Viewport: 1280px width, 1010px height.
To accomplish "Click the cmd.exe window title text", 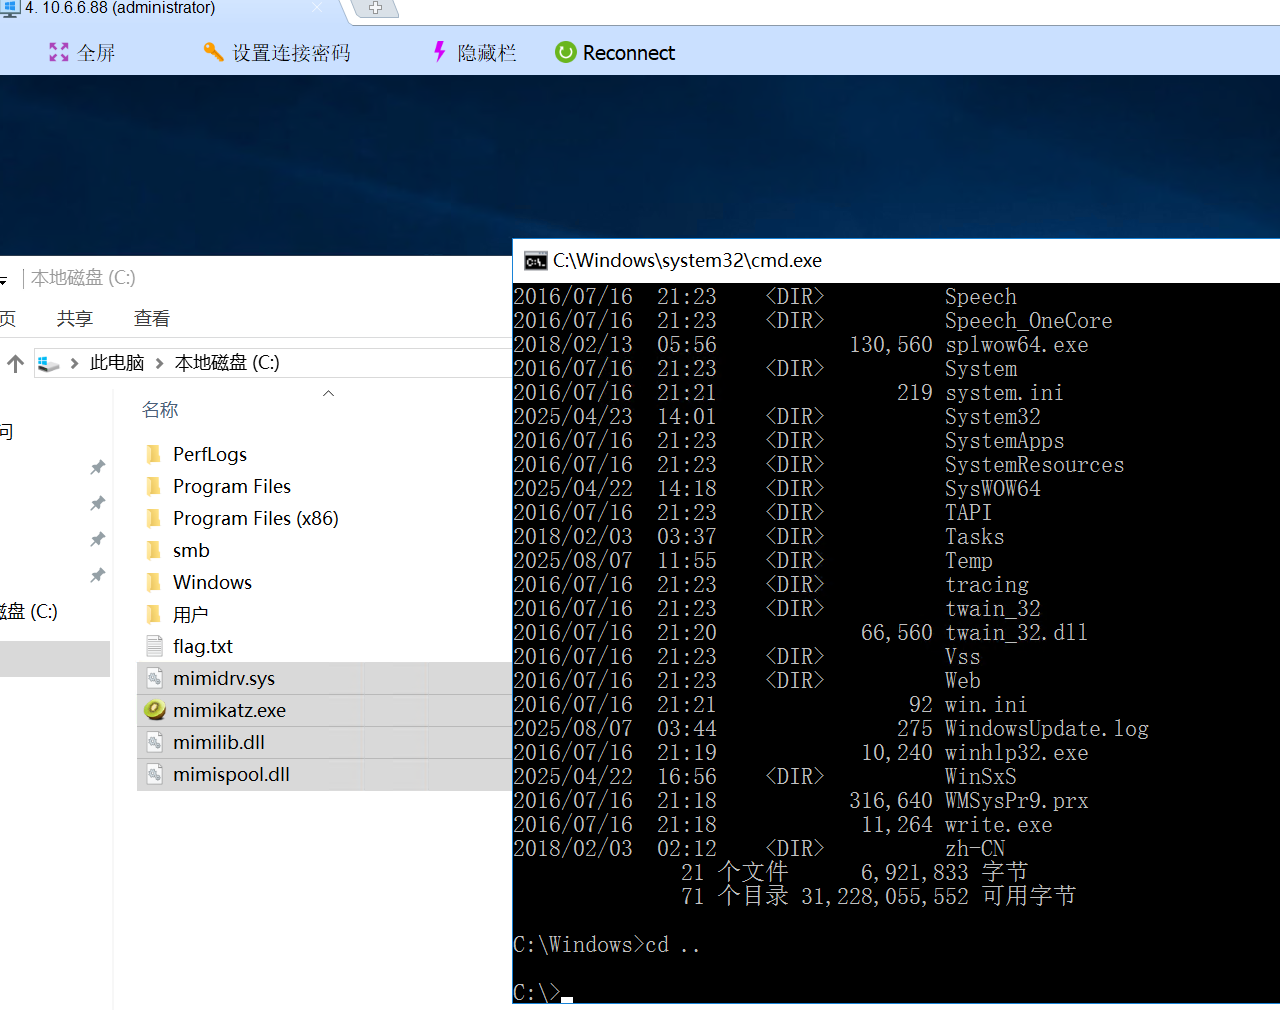I will click(x=687, y=261).
